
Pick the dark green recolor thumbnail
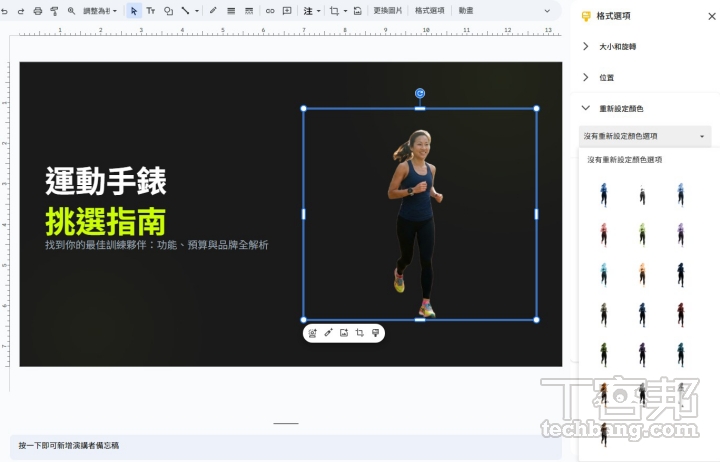(604, 355)
